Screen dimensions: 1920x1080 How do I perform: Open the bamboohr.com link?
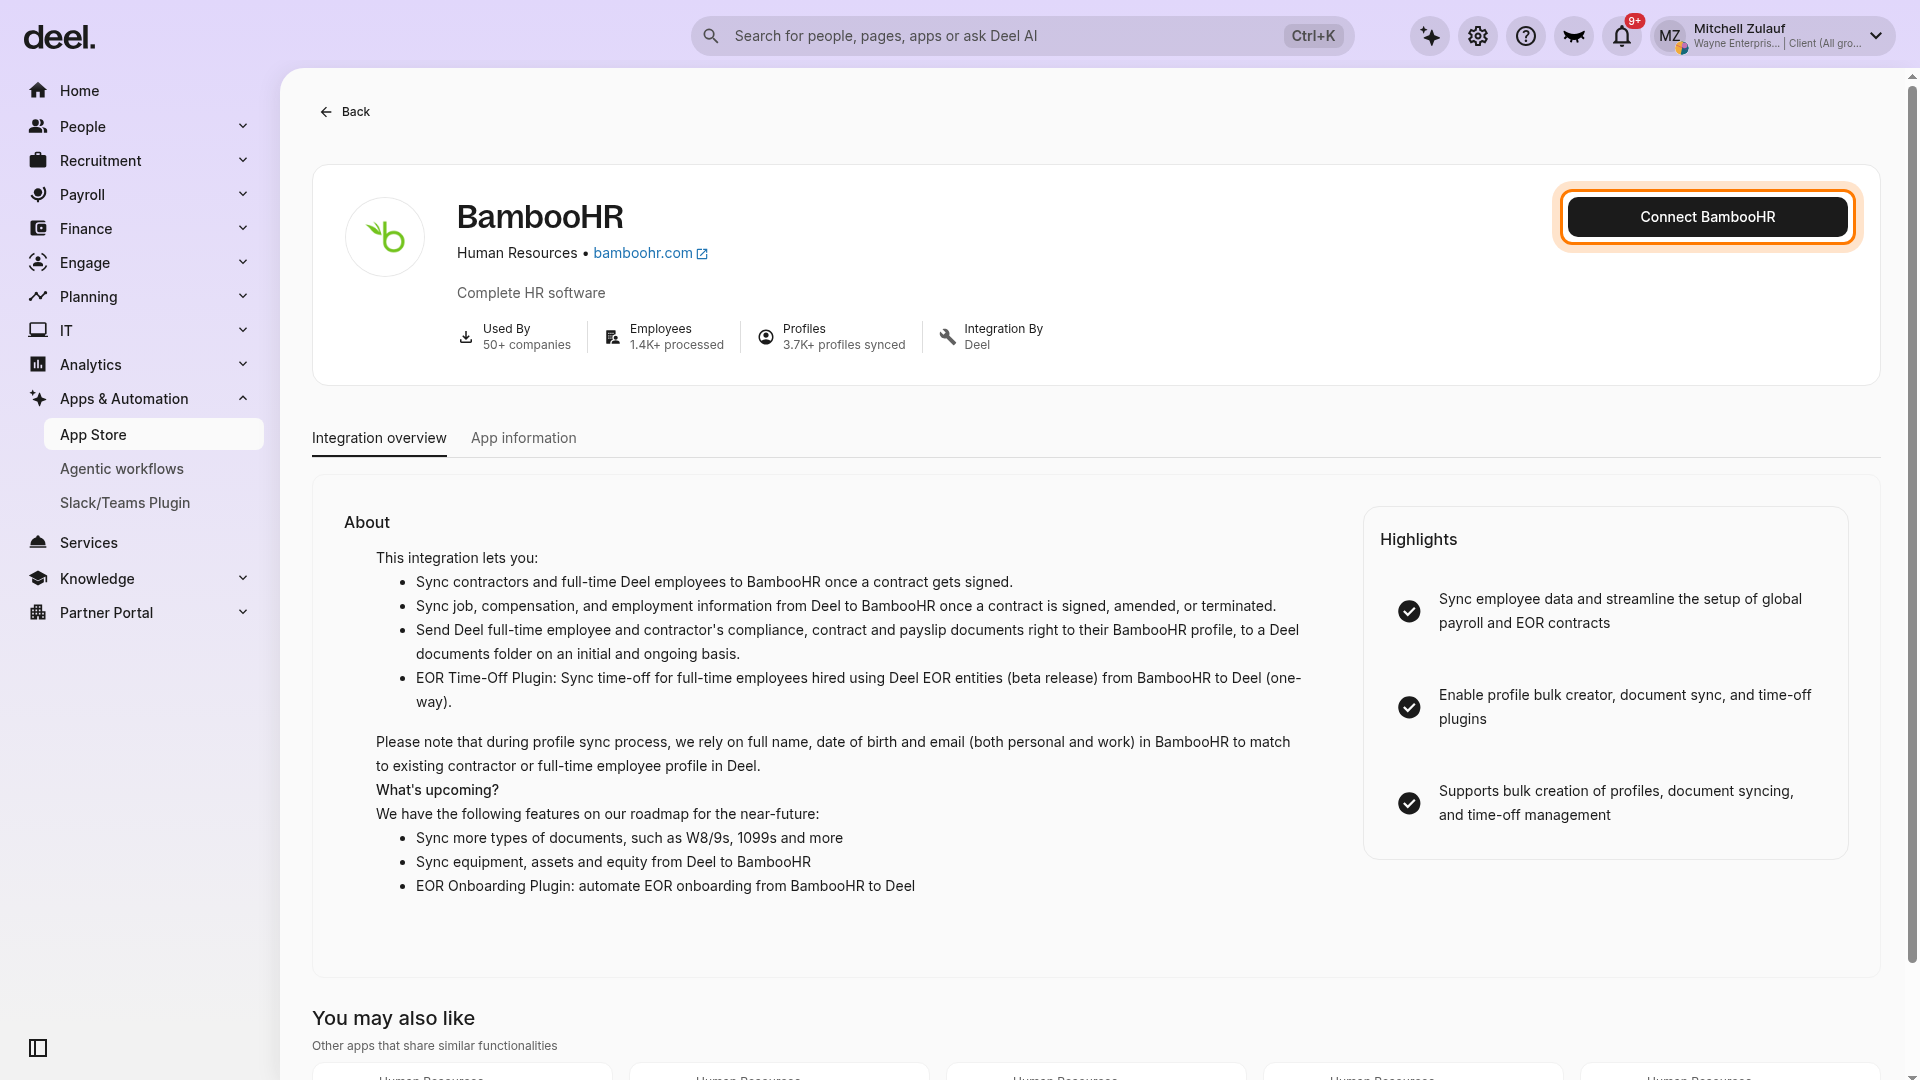(643, 253)
